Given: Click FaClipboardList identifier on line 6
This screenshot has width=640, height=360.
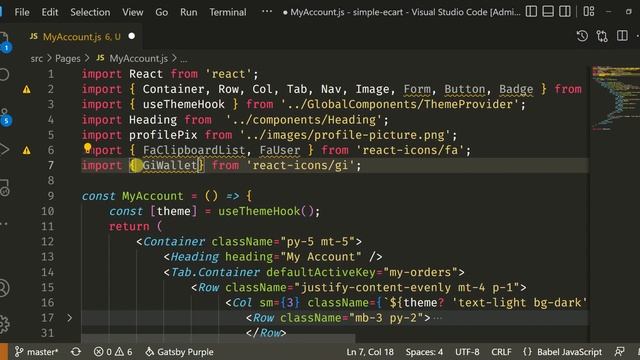Looking at the screenshot, I should click(194, 150).
